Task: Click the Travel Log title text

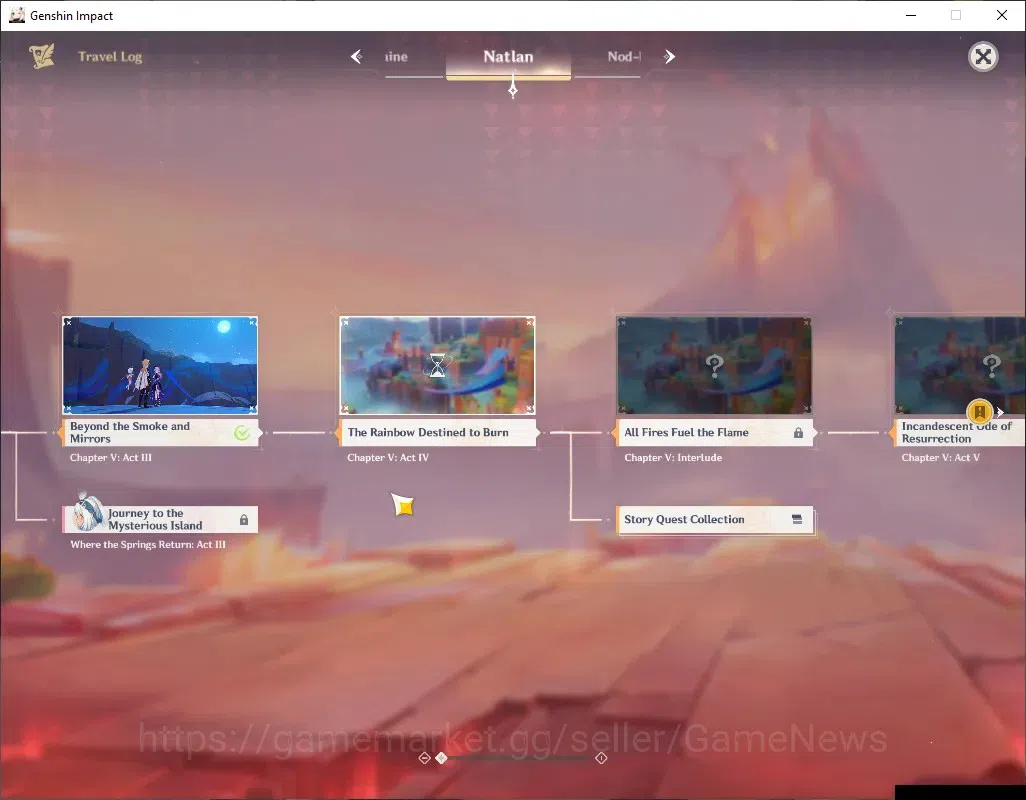Action: pyautogui.click(x=110, y=57)
